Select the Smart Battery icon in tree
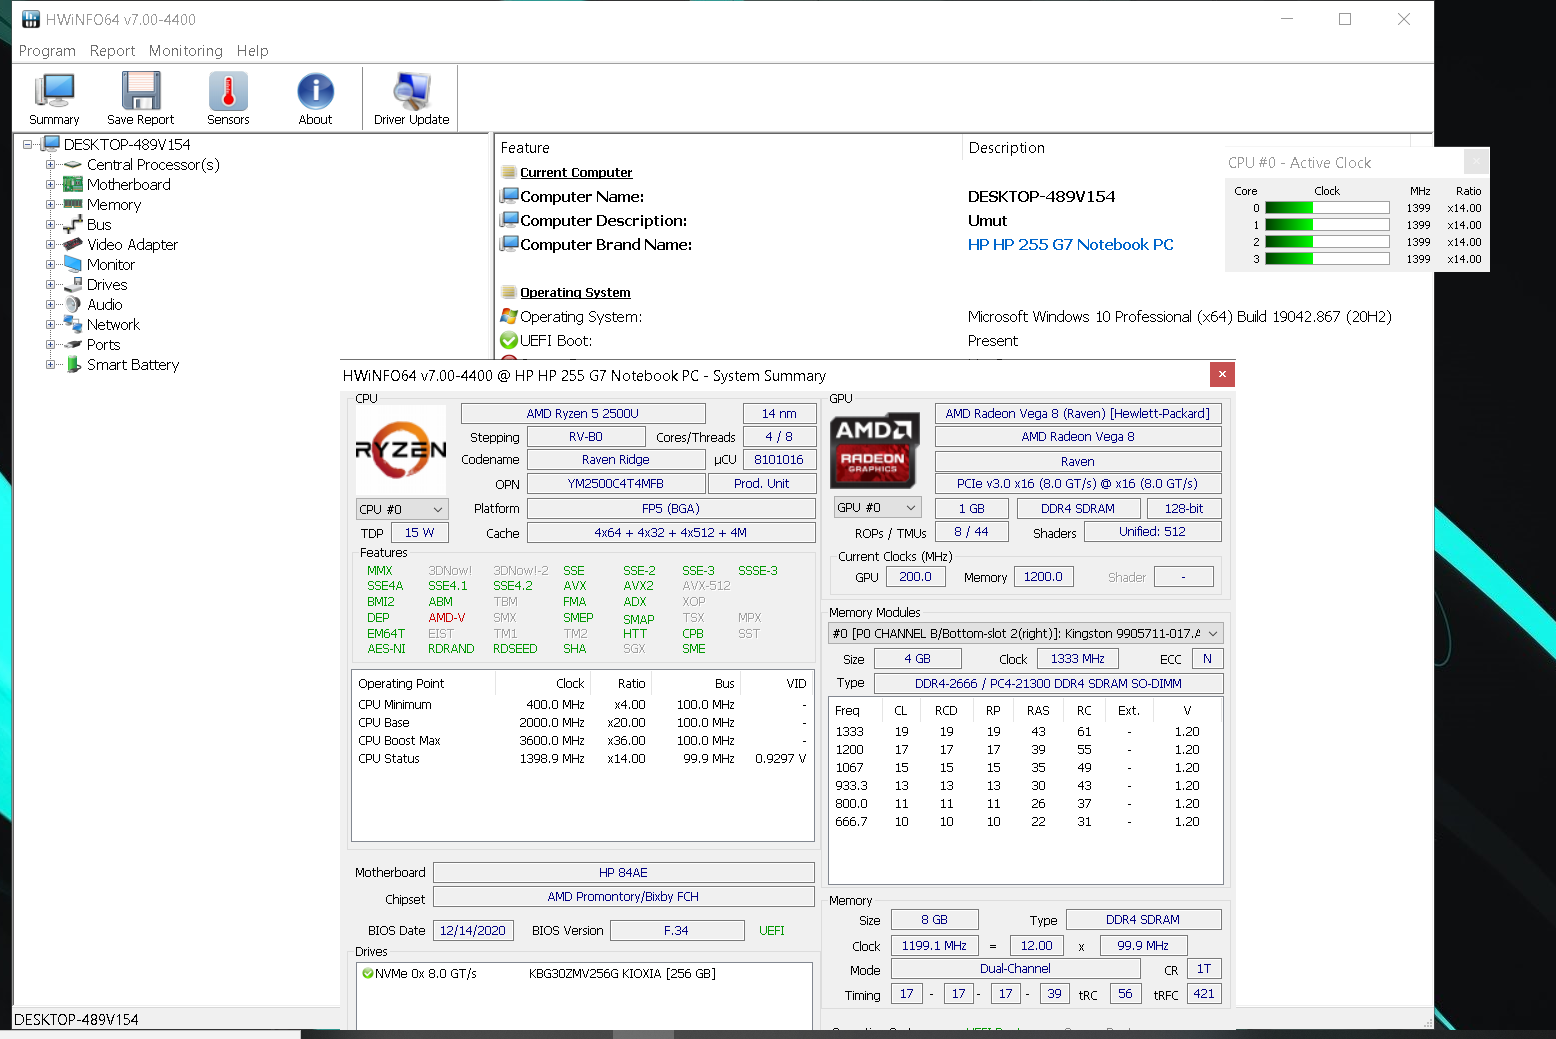Viewport: 1556px width, 1039px height. 73,365
